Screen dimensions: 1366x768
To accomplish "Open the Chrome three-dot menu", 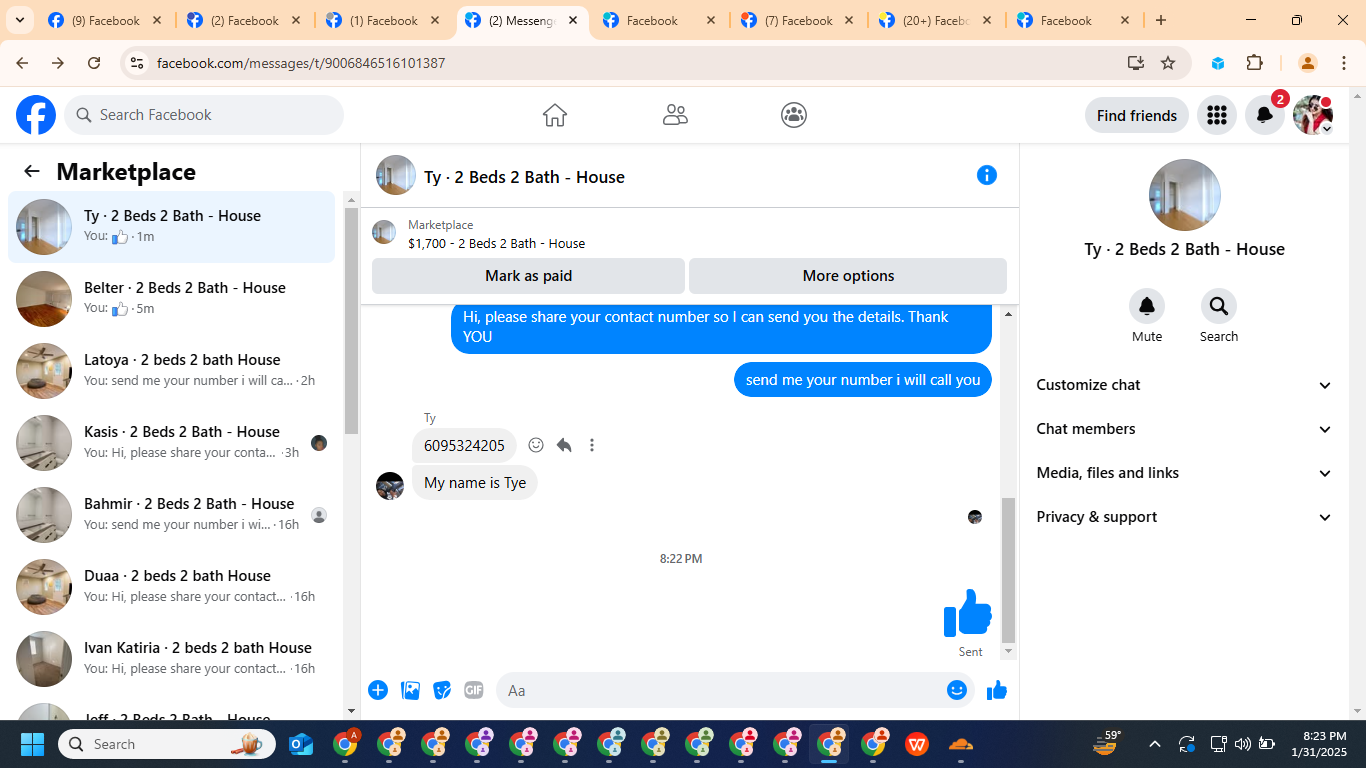I will pos(1344,63).
